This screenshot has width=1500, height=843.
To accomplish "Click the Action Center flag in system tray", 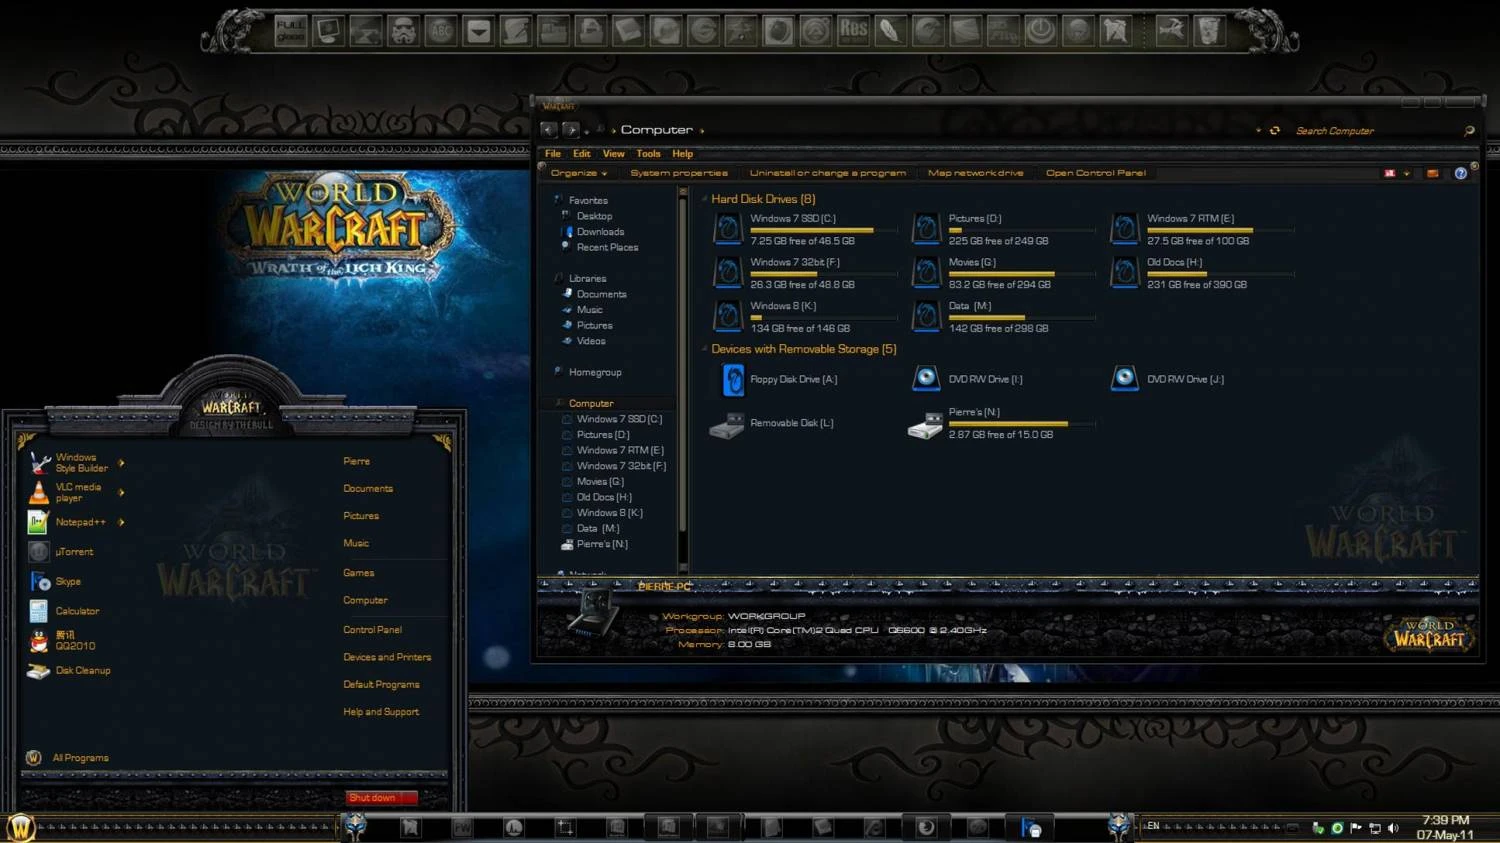I will point(1356,827).
